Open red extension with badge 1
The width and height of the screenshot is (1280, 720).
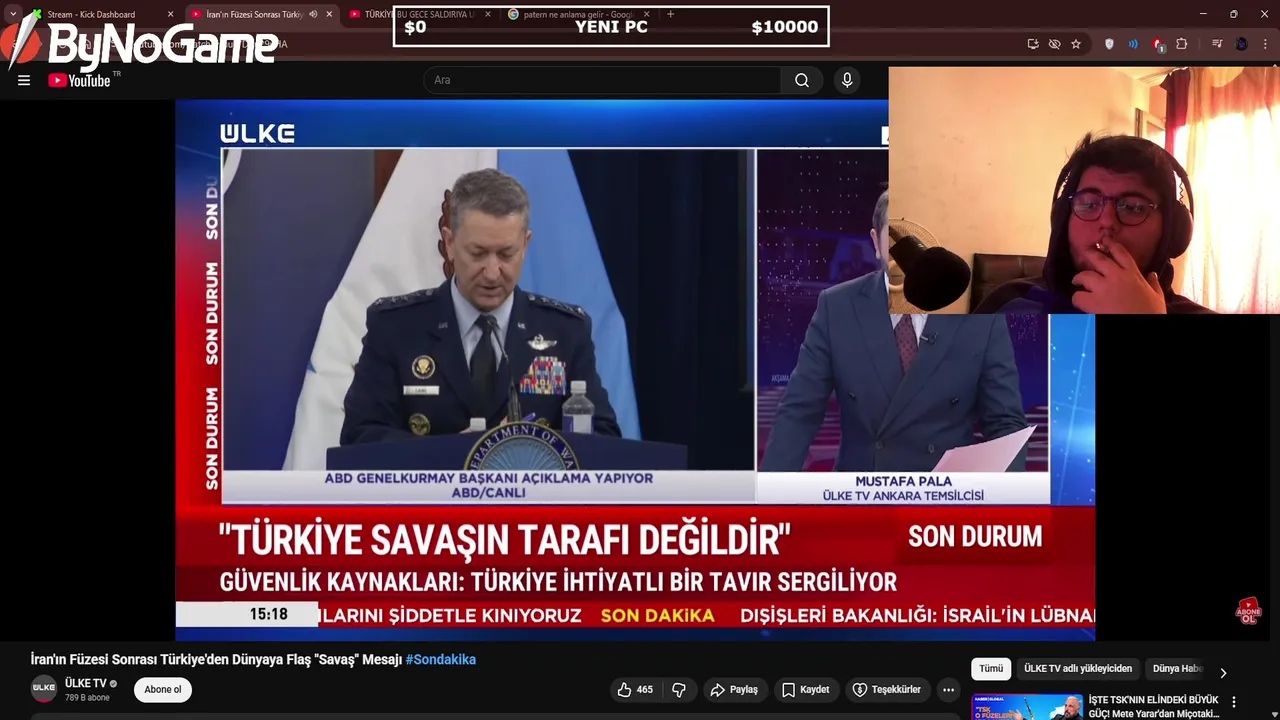click(1157, 44)
